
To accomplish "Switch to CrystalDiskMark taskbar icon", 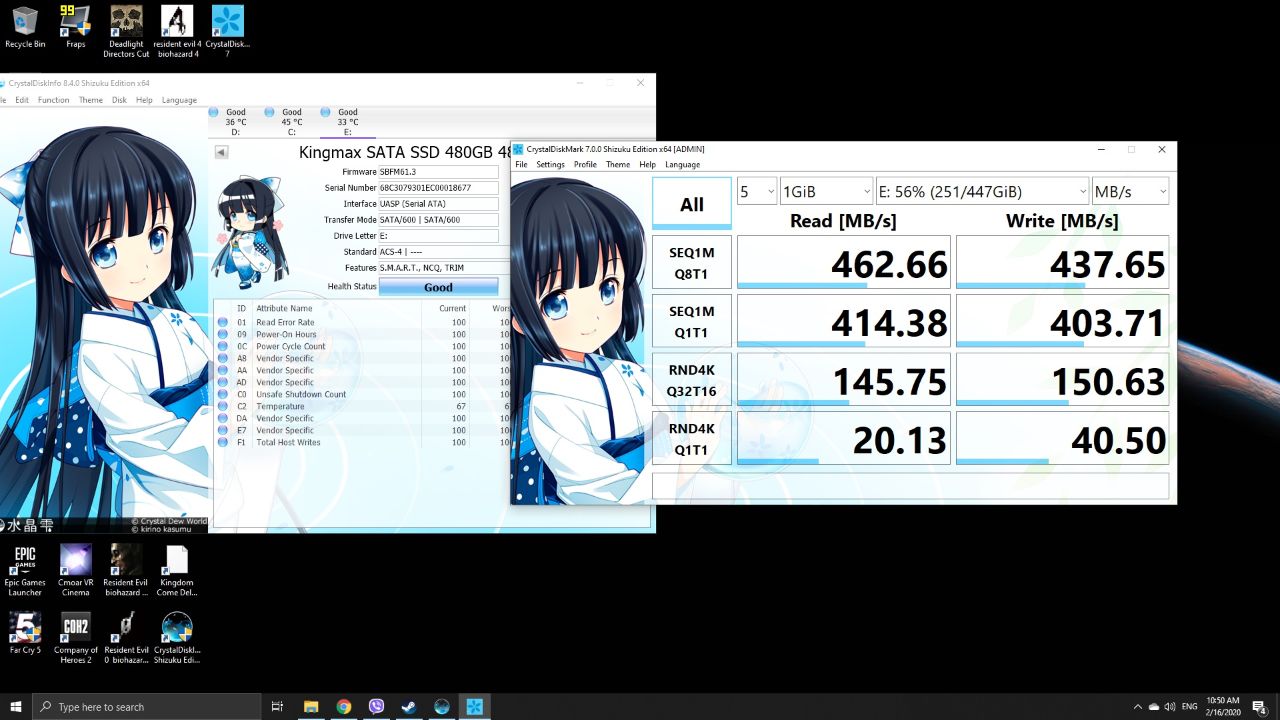I will (x=474, y=706).
